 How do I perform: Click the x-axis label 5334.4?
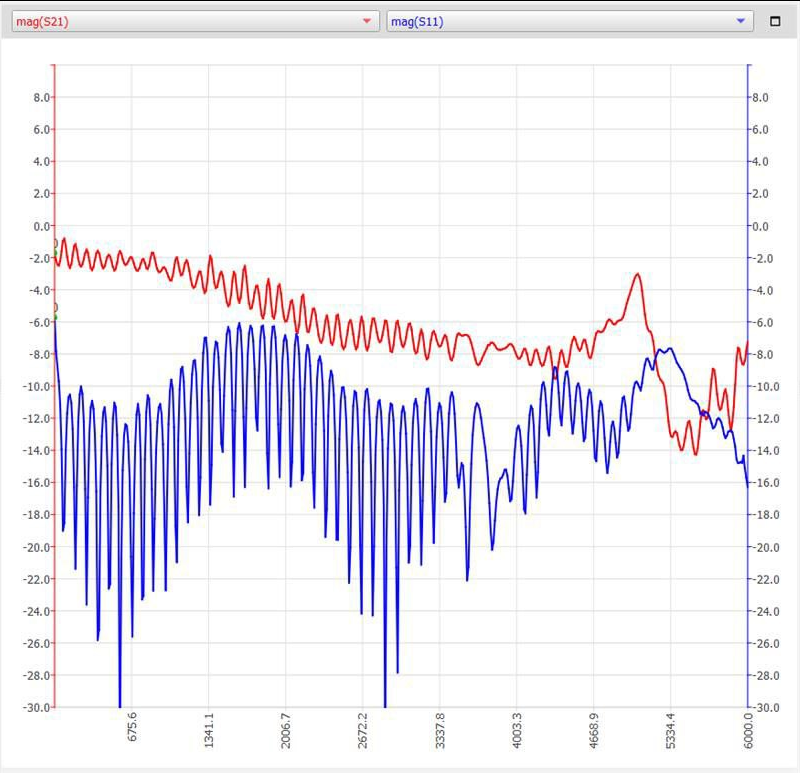tap(671, 731)
